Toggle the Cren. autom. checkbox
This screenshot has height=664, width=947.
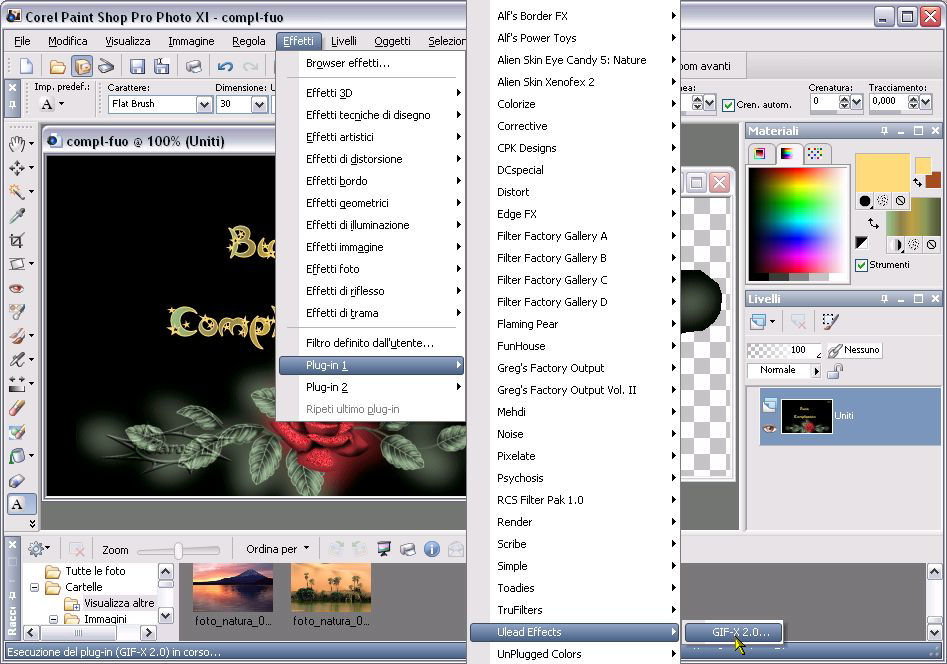point(728,105)
